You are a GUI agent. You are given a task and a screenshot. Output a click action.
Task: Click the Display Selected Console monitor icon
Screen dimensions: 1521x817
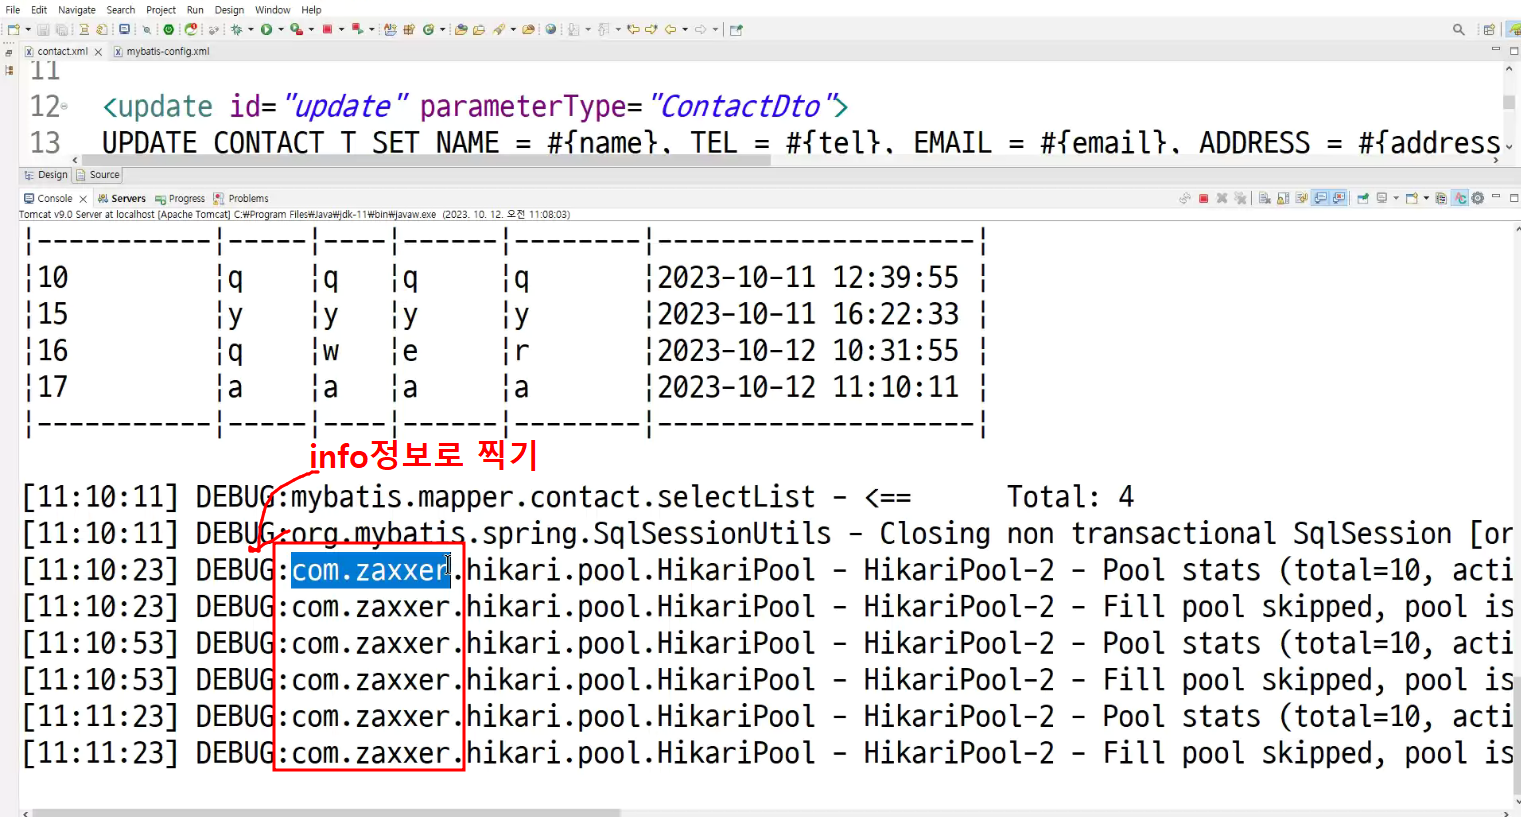1382,198
